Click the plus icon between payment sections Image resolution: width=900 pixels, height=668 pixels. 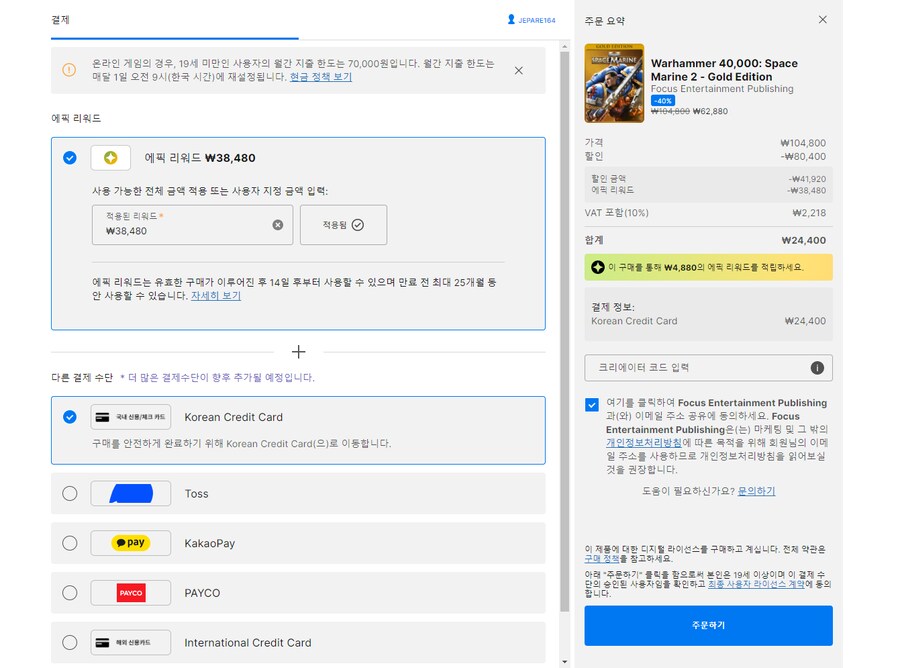pos(298,352)
